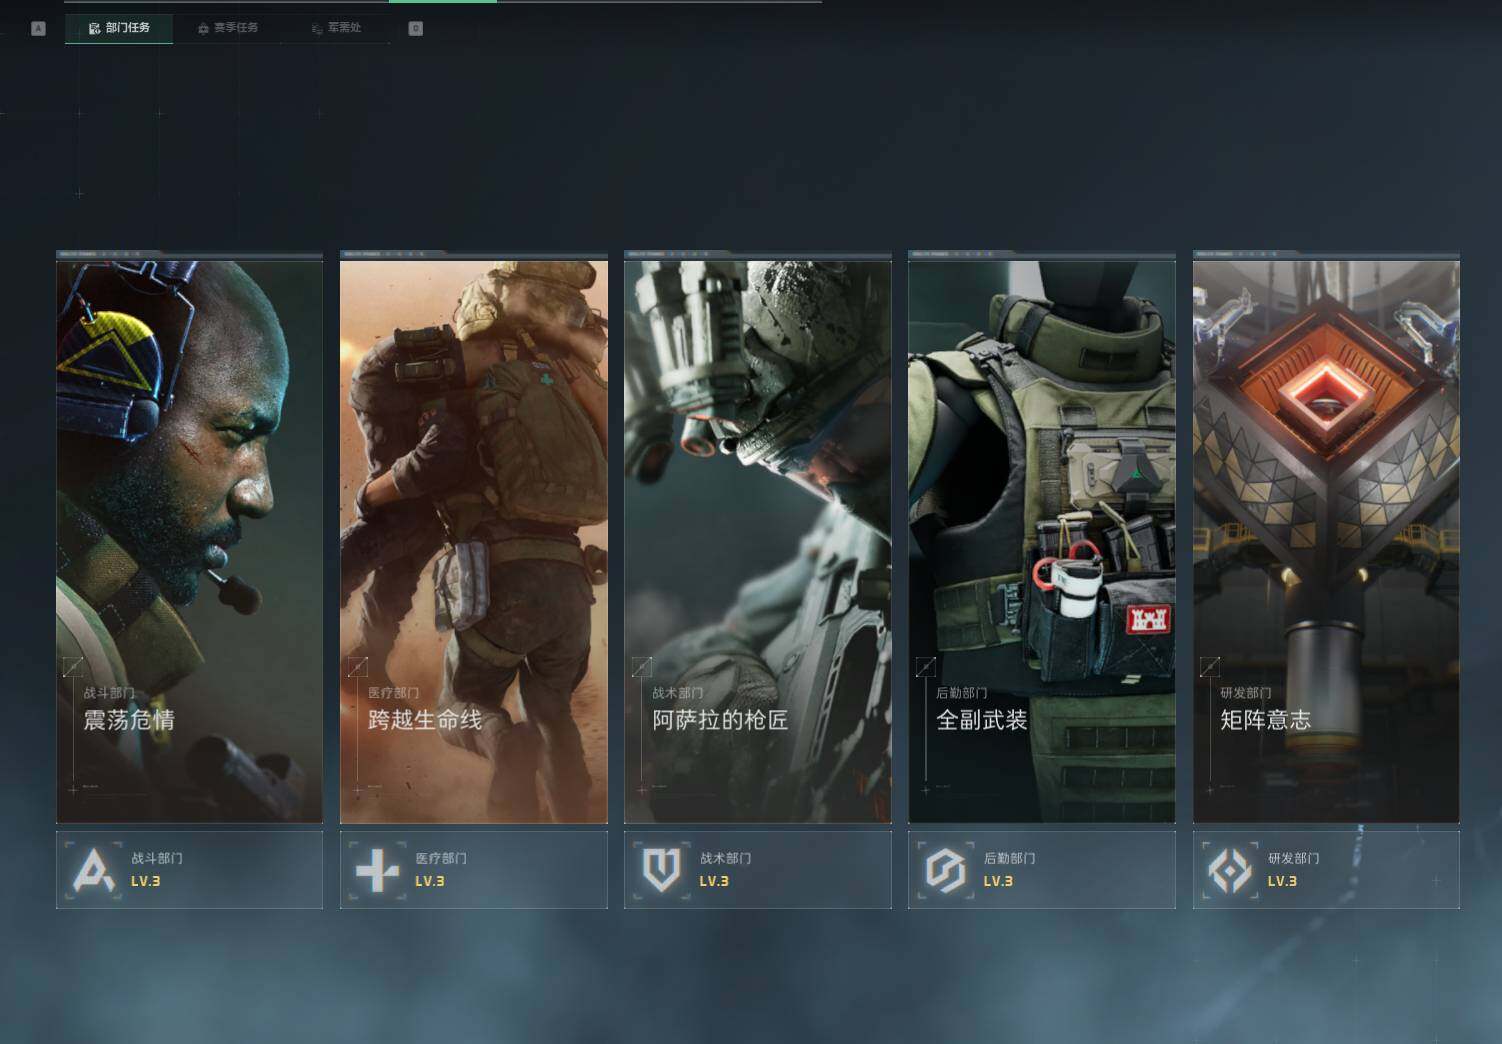Click the 震荡危情 mission title
Image resolution: width=1502 pixels, height=1044 pixels.
129,720
